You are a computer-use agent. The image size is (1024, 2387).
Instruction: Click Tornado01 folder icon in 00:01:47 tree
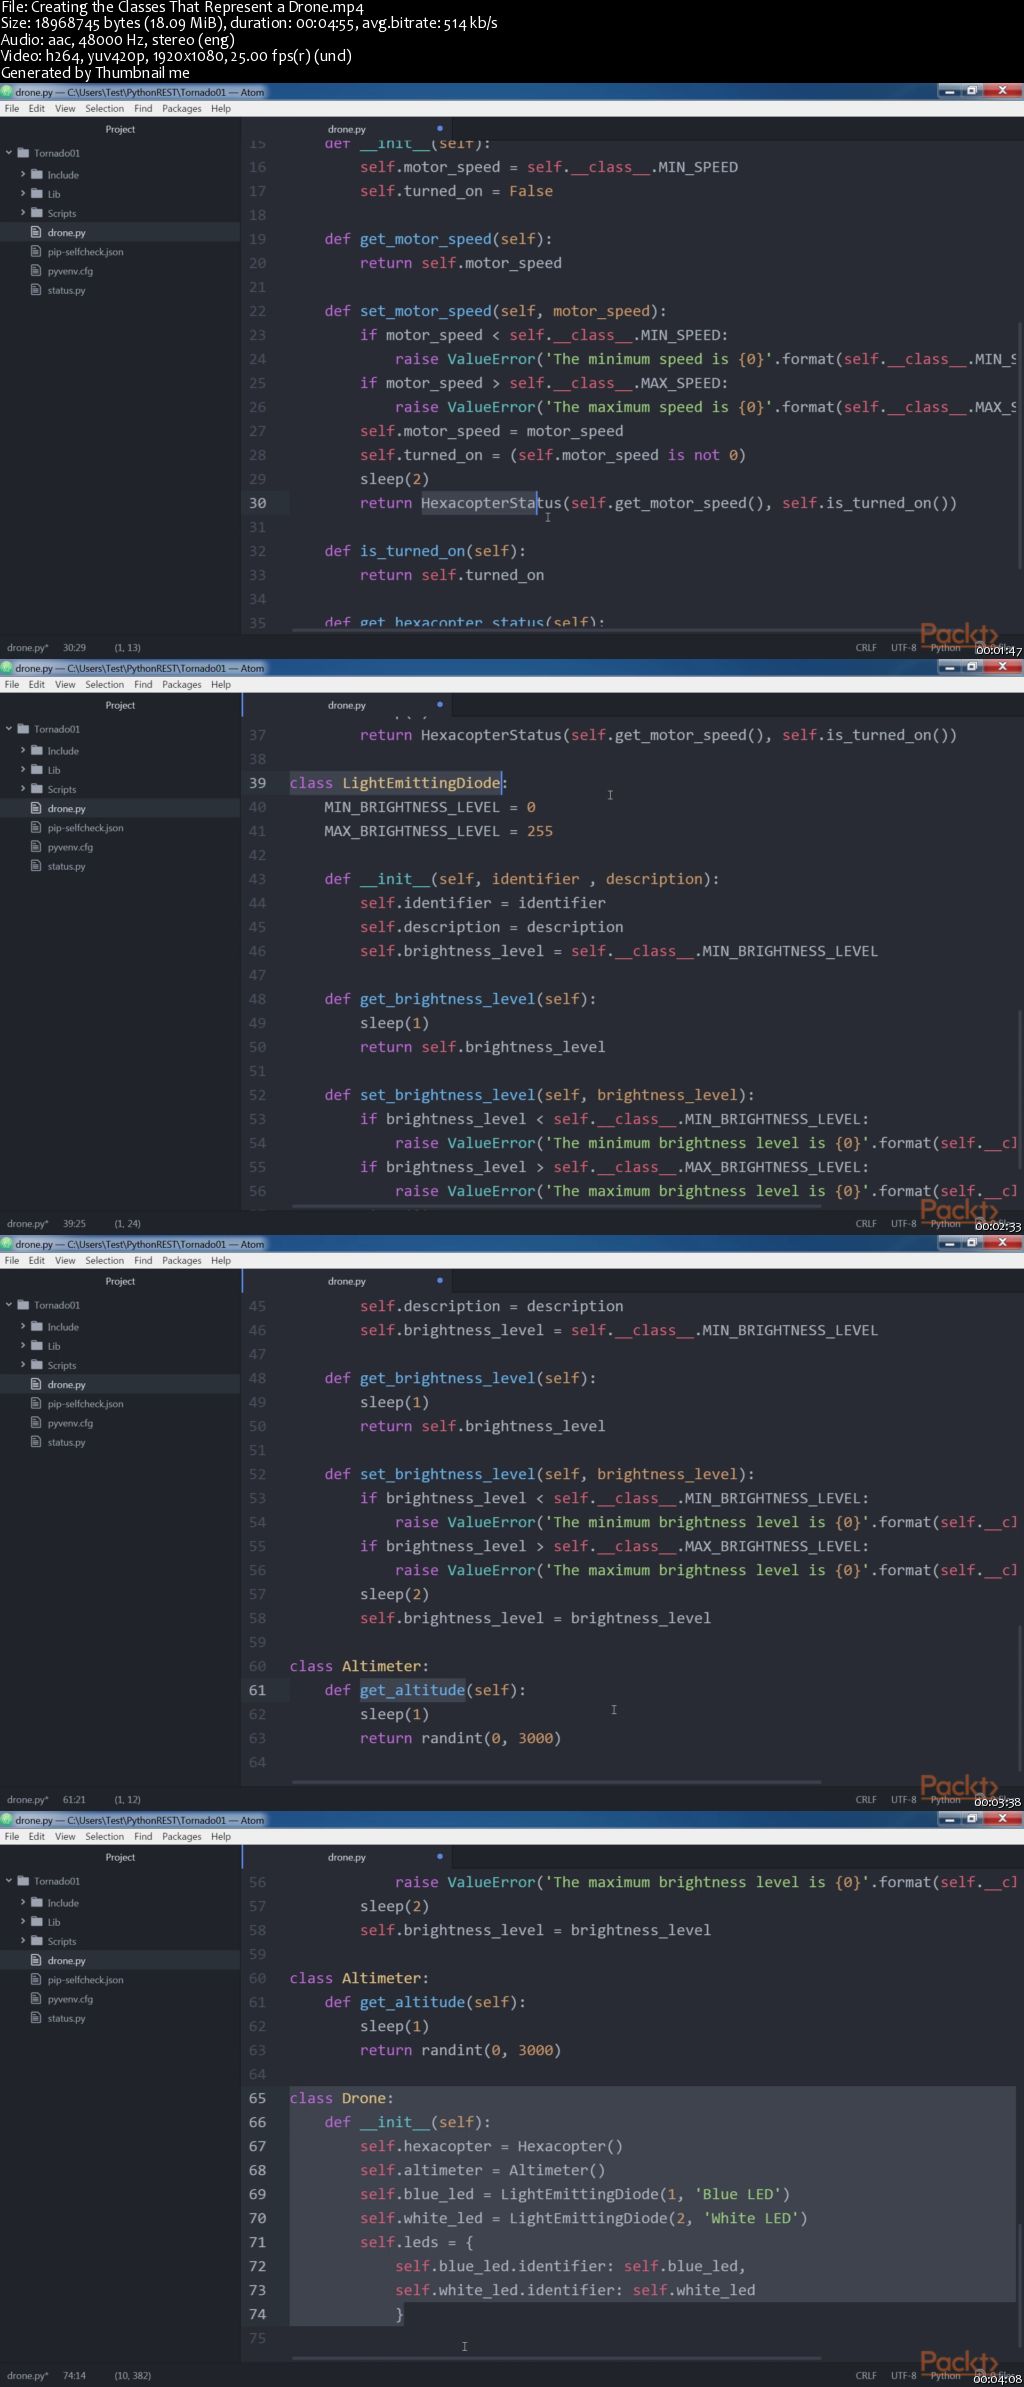(x=23, y=153)
